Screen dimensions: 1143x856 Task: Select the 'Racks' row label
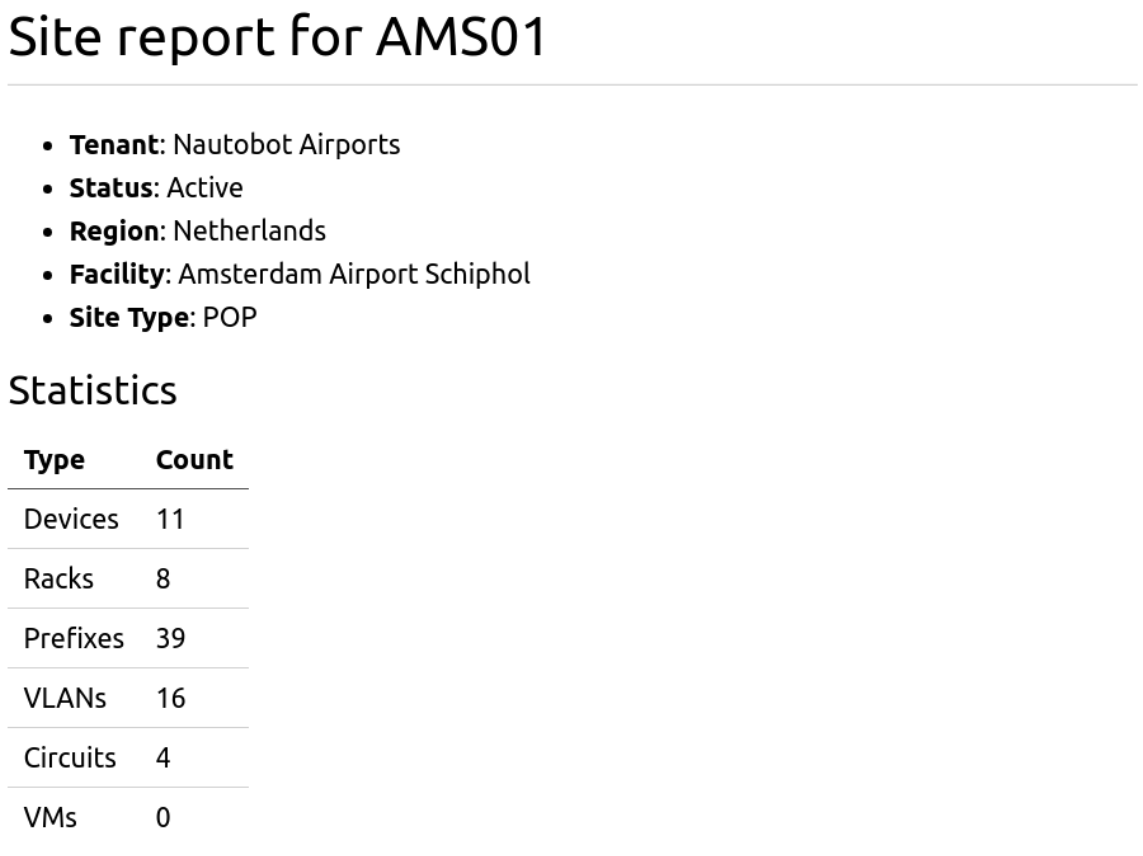pos(59,579)
